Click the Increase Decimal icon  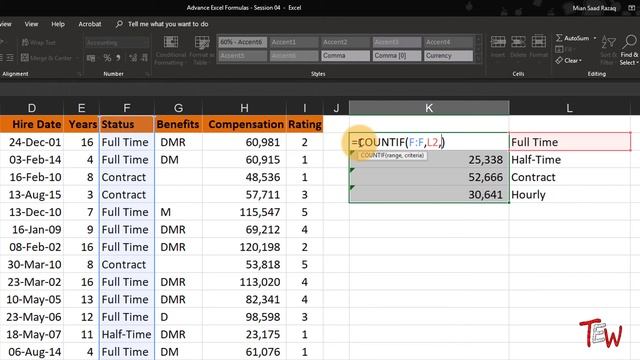click(x=133, y=58)
